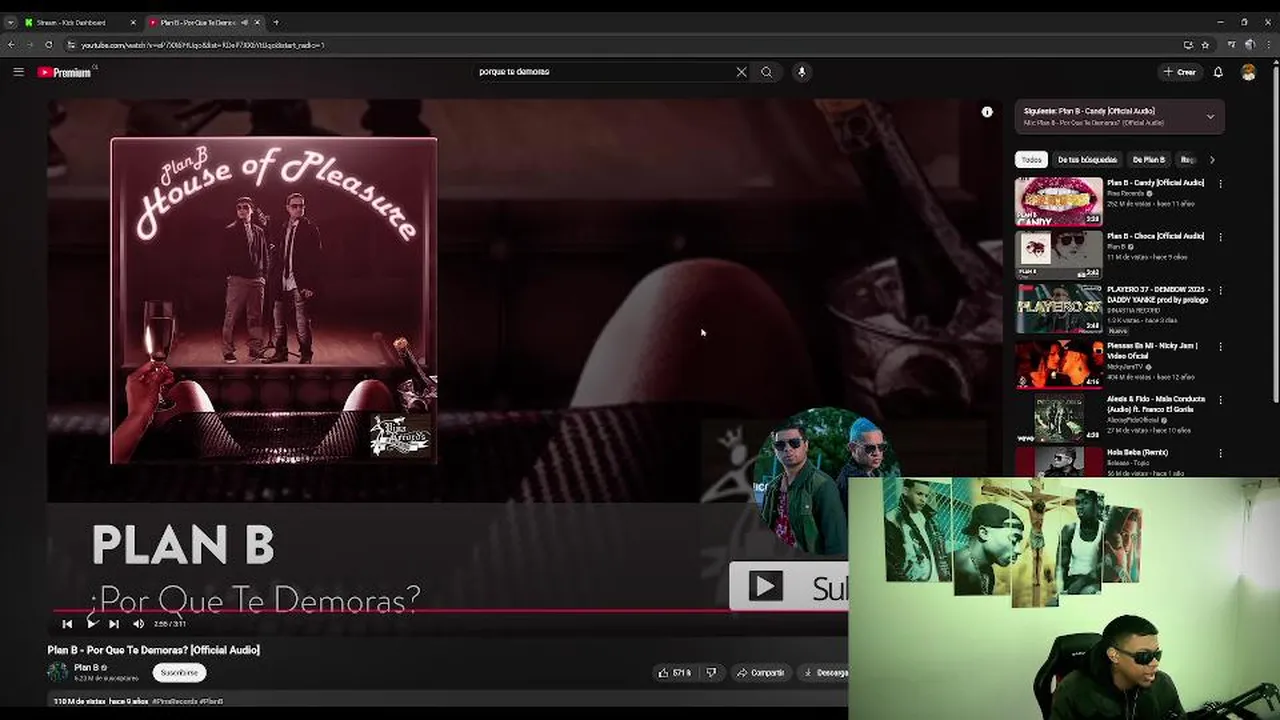Click title Hola Beba (Remix)
The height and width of the screenshot is (720, 1280).
(1137, 452)
